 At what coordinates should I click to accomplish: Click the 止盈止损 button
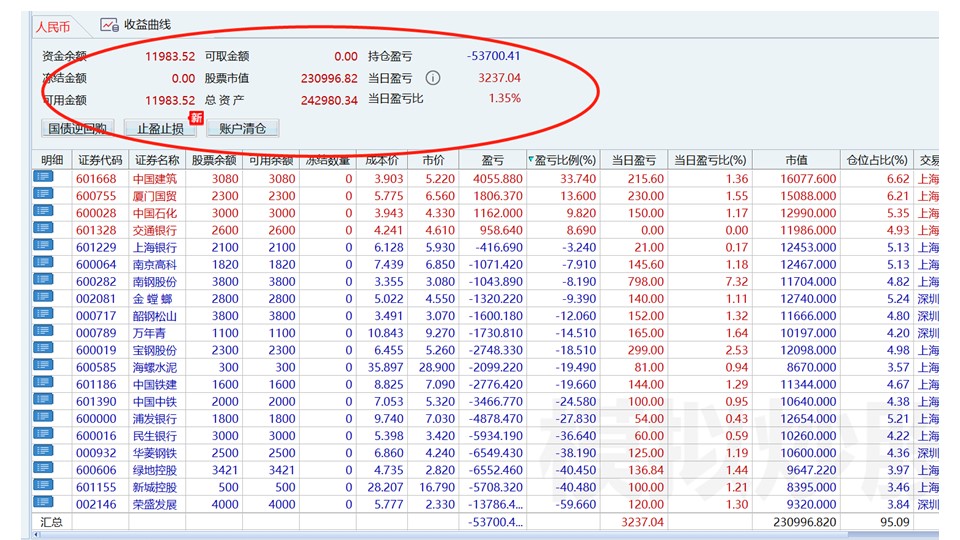pos(160,128)
